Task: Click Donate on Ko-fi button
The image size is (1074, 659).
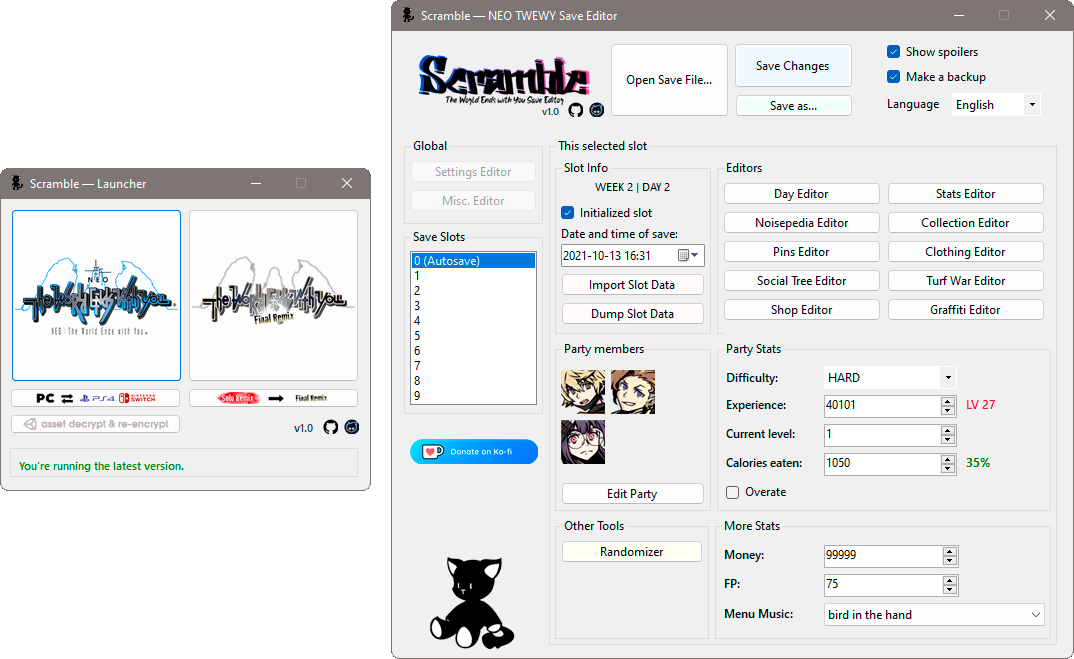Action: point(474,451)
